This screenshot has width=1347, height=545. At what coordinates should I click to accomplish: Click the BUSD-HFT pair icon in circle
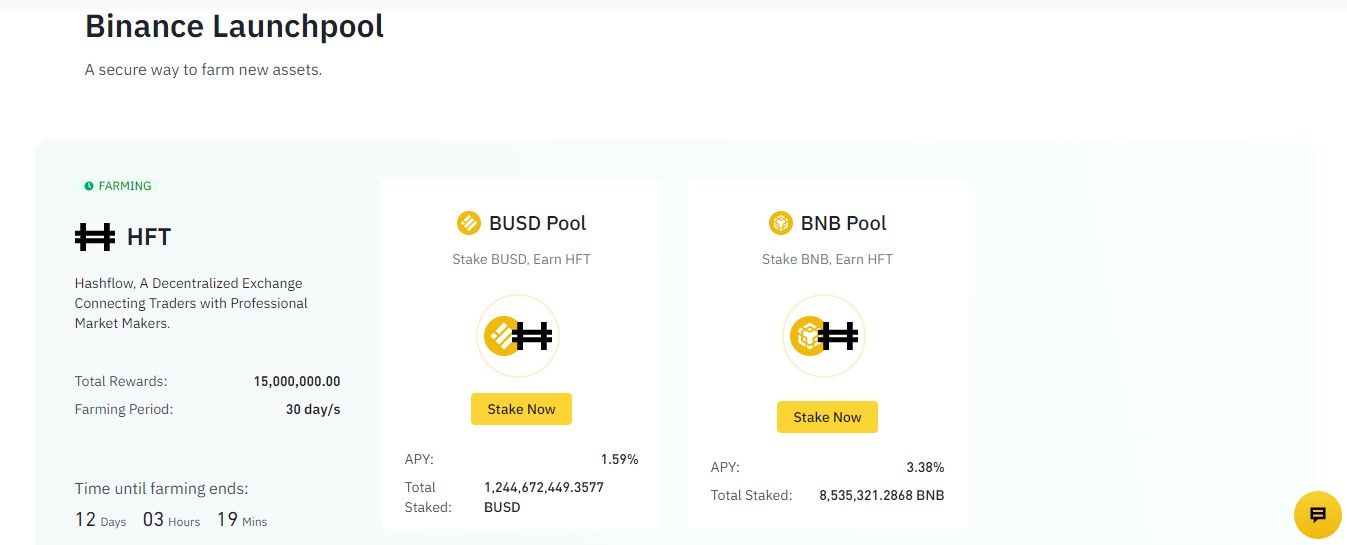(x=517, y=336)
